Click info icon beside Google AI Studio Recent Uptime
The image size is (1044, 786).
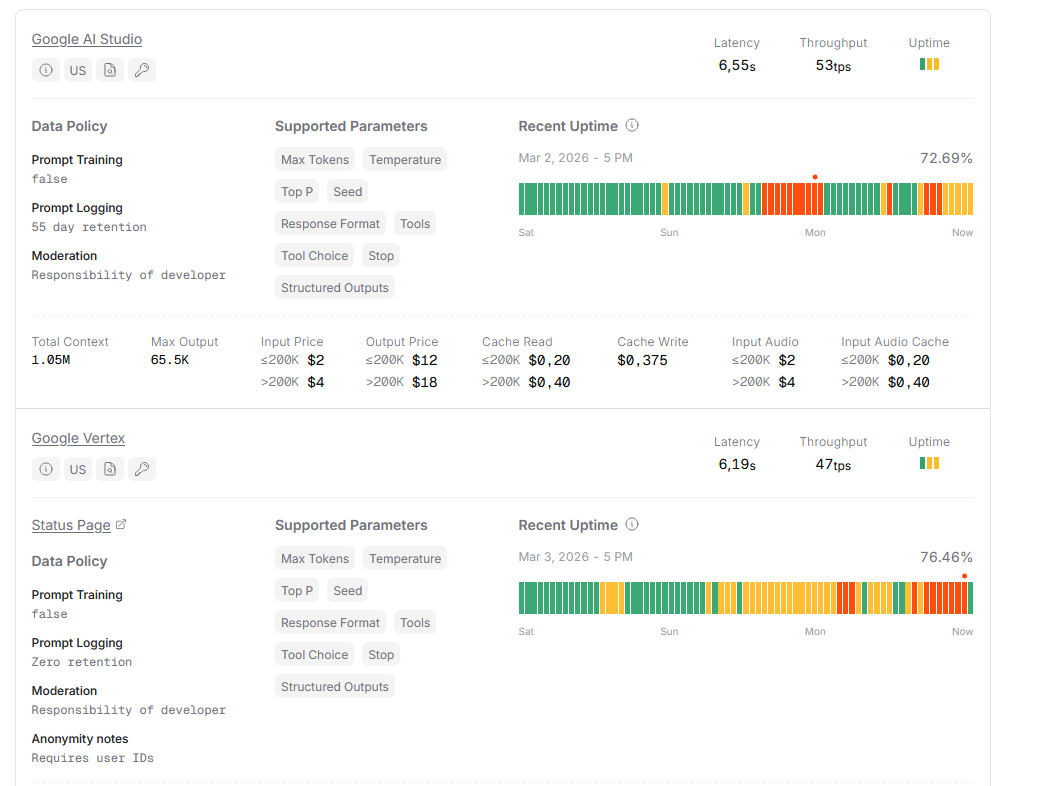coord(632,126)
